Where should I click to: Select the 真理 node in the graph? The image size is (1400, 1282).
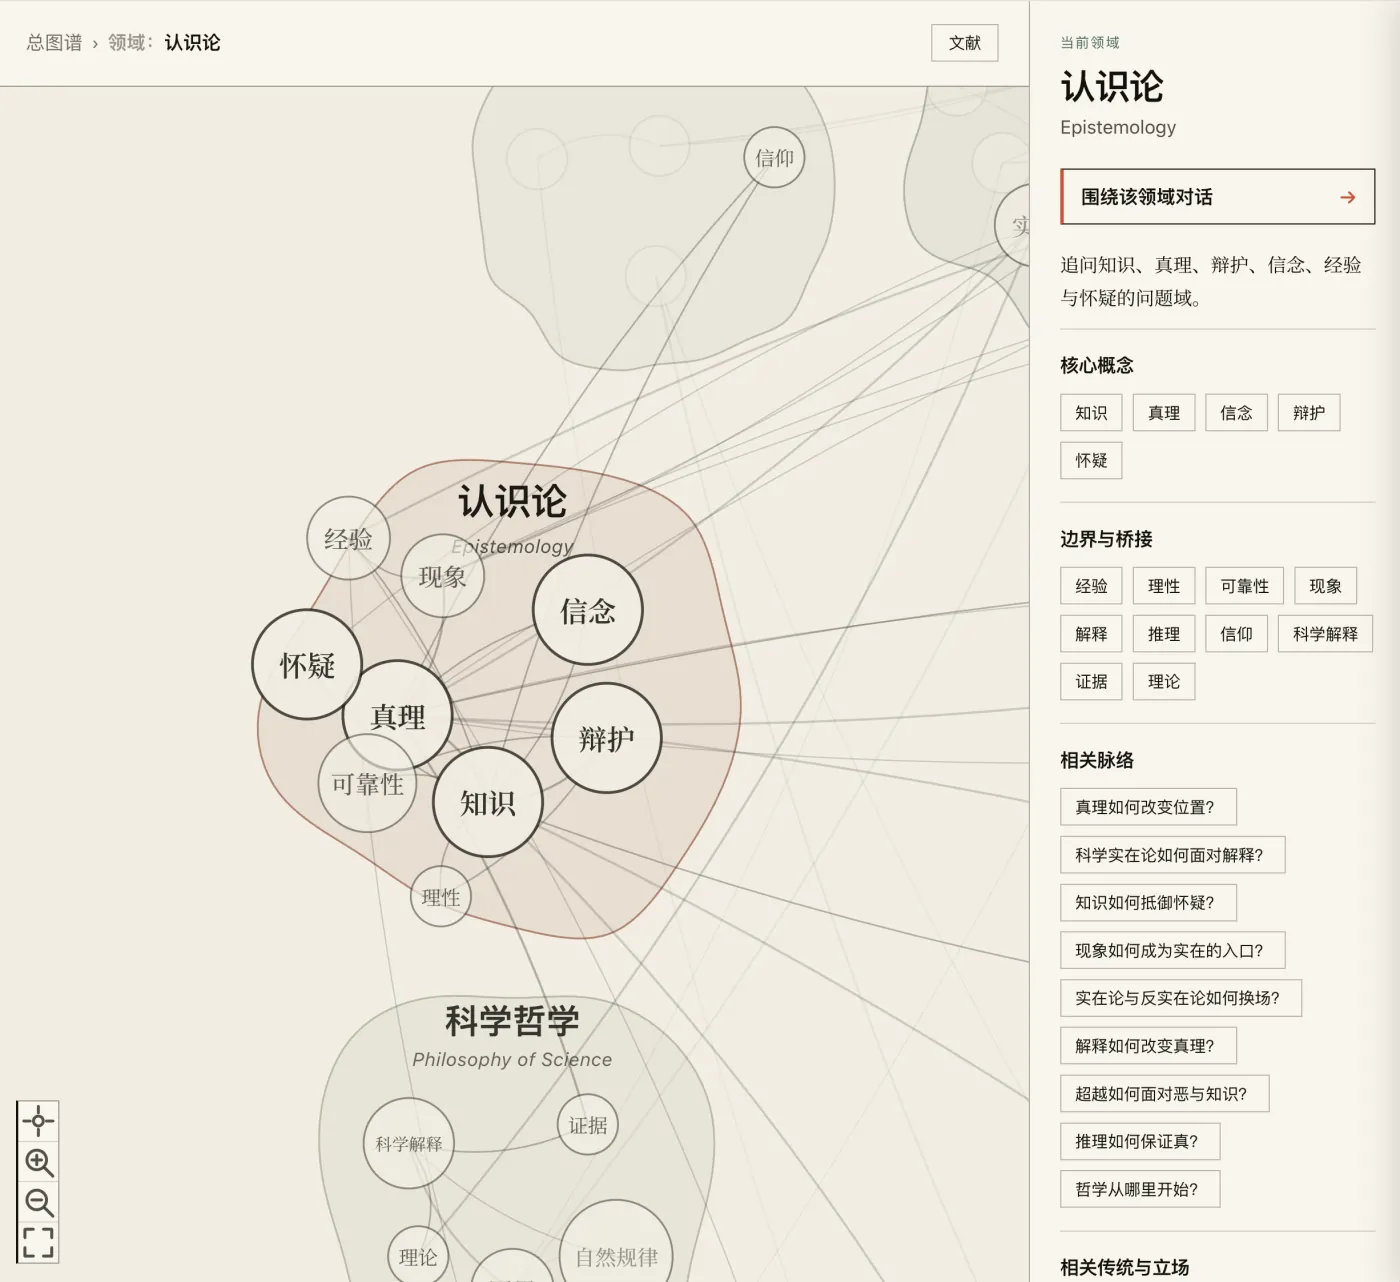(x=398, y=716)
